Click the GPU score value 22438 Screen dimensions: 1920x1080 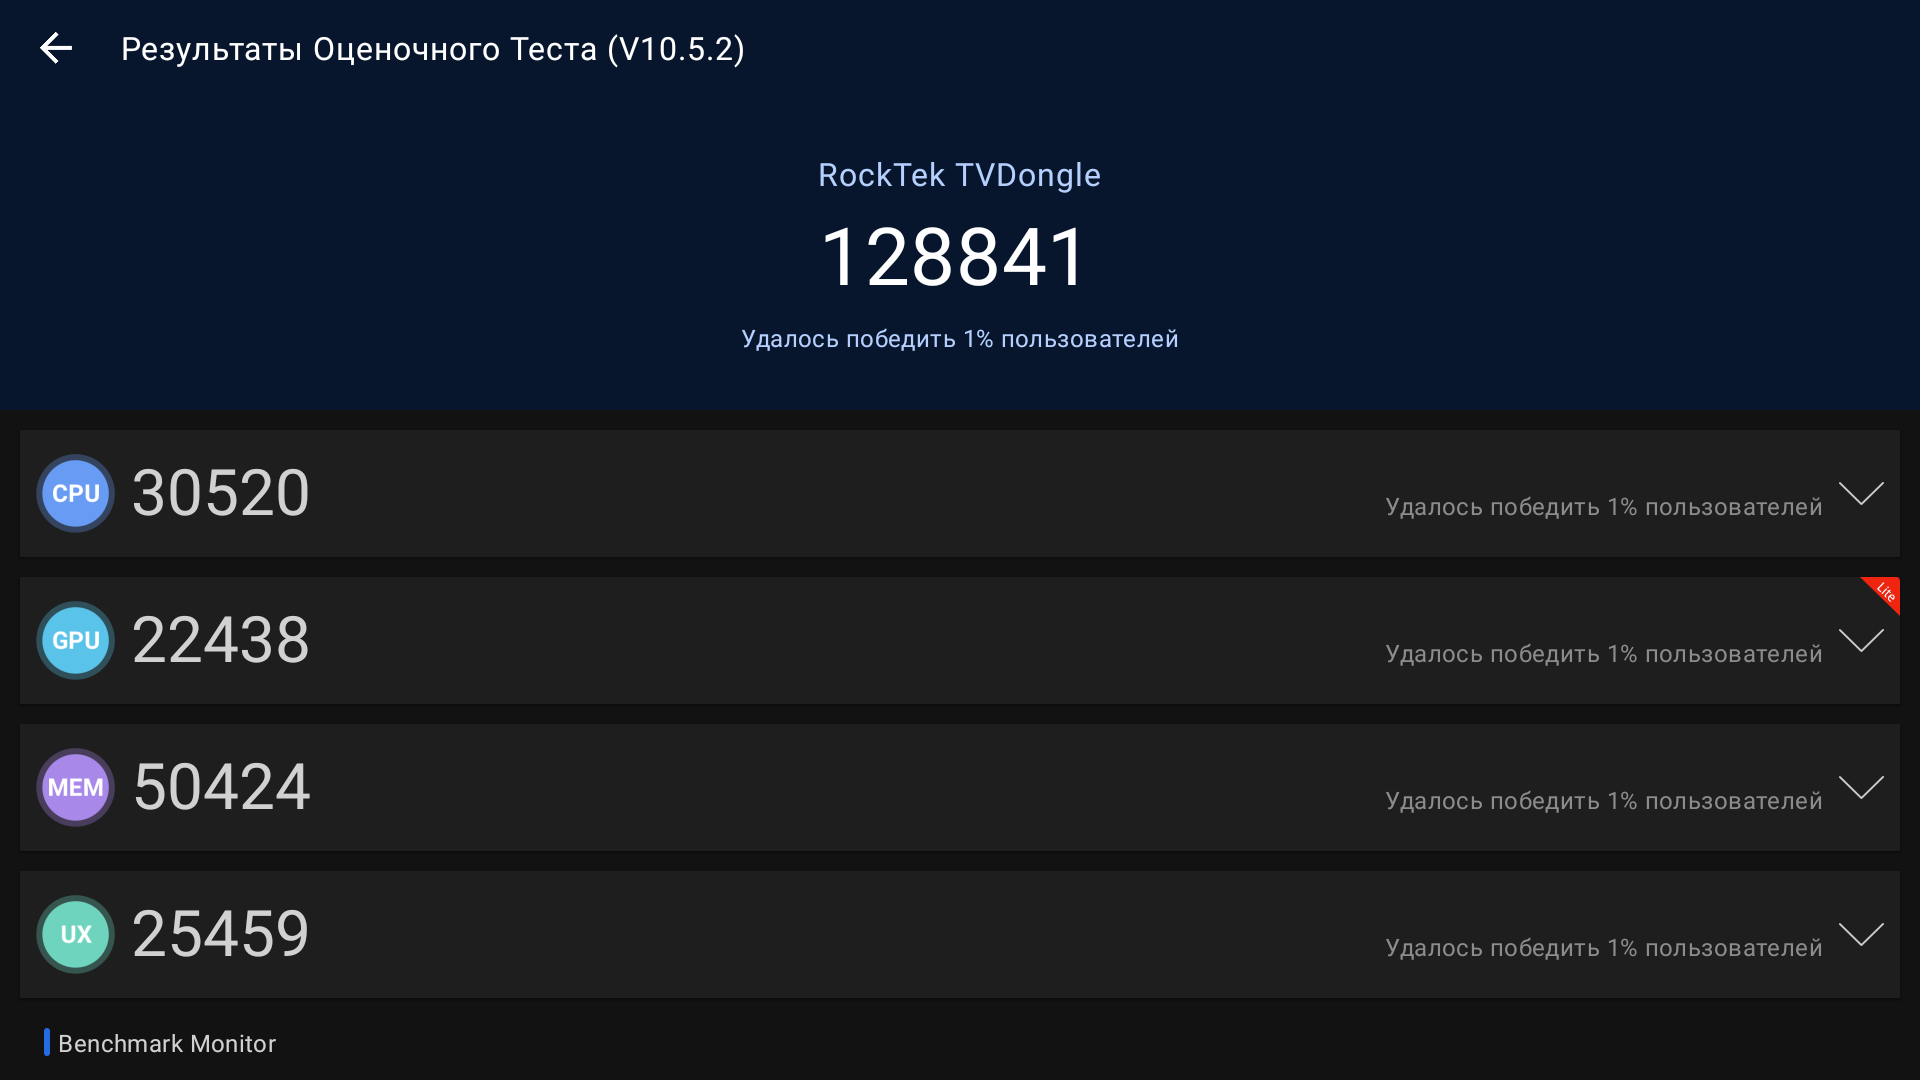click(221, 640)
